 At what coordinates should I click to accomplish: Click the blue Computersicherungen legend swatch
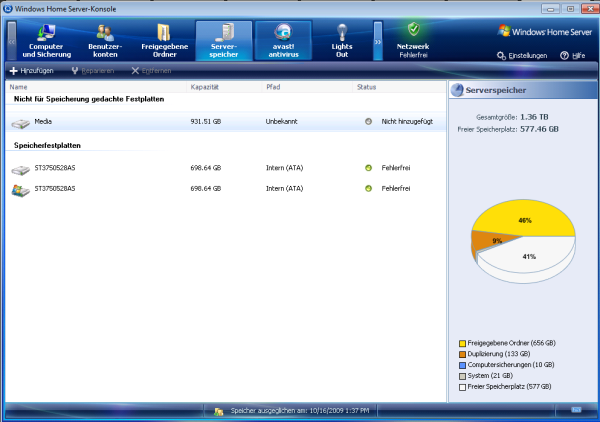pyautogui.click(x=462, y=365)
